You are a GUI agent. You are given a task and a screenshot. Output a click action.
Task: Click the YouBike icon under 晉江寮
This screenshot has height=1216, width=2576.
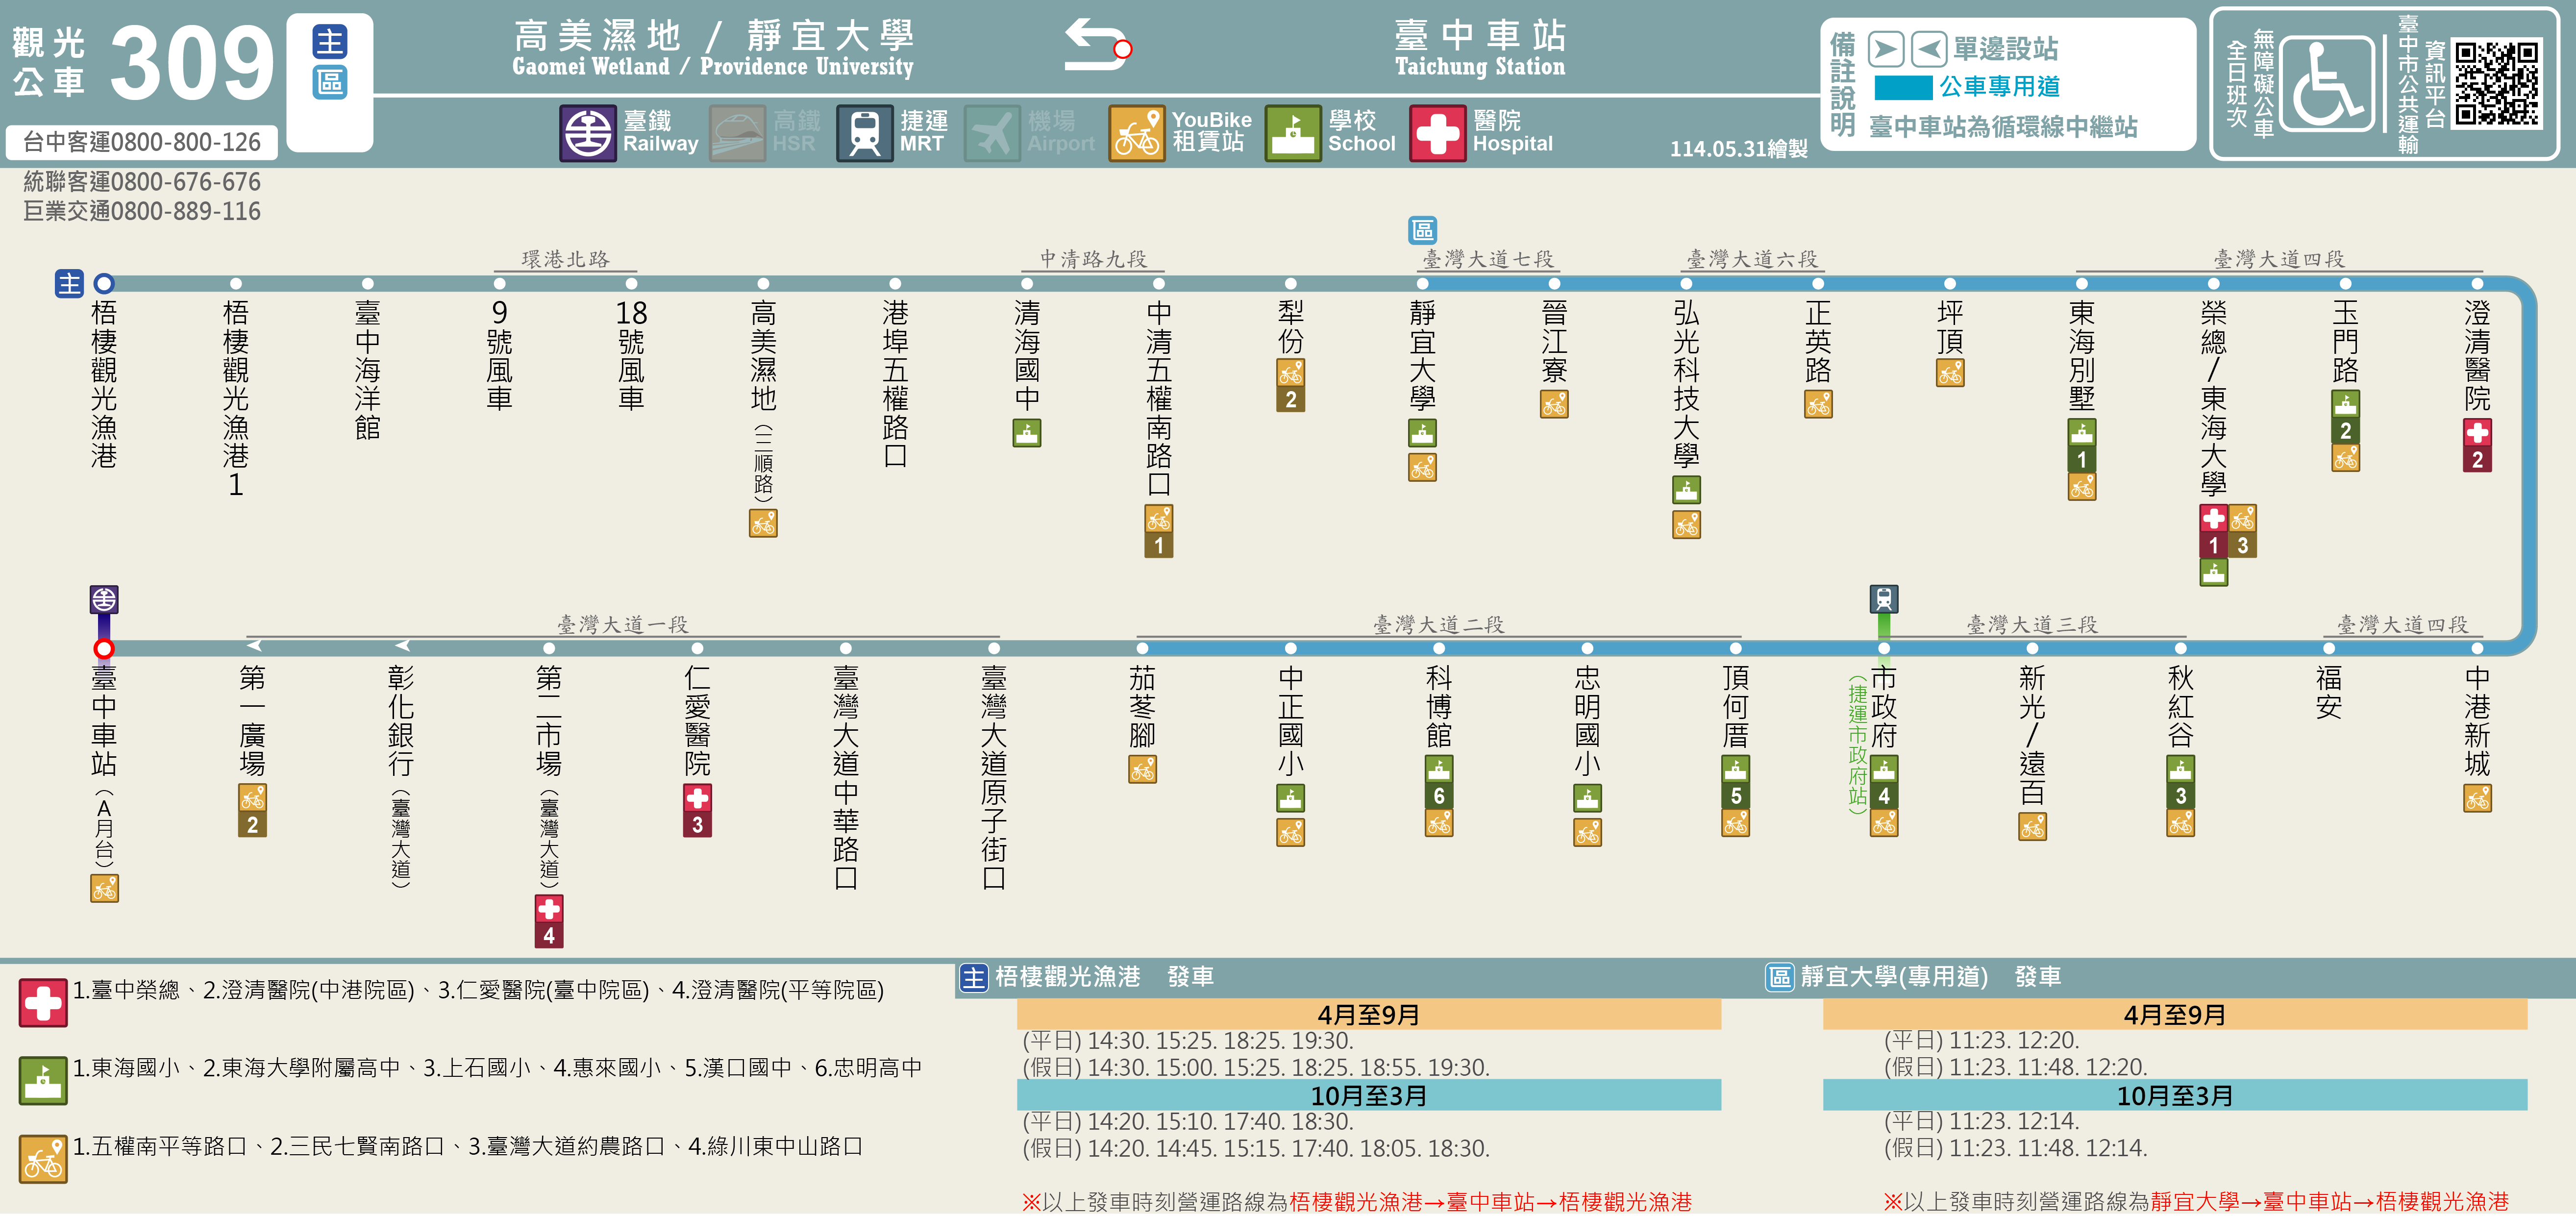(1554, 404)
